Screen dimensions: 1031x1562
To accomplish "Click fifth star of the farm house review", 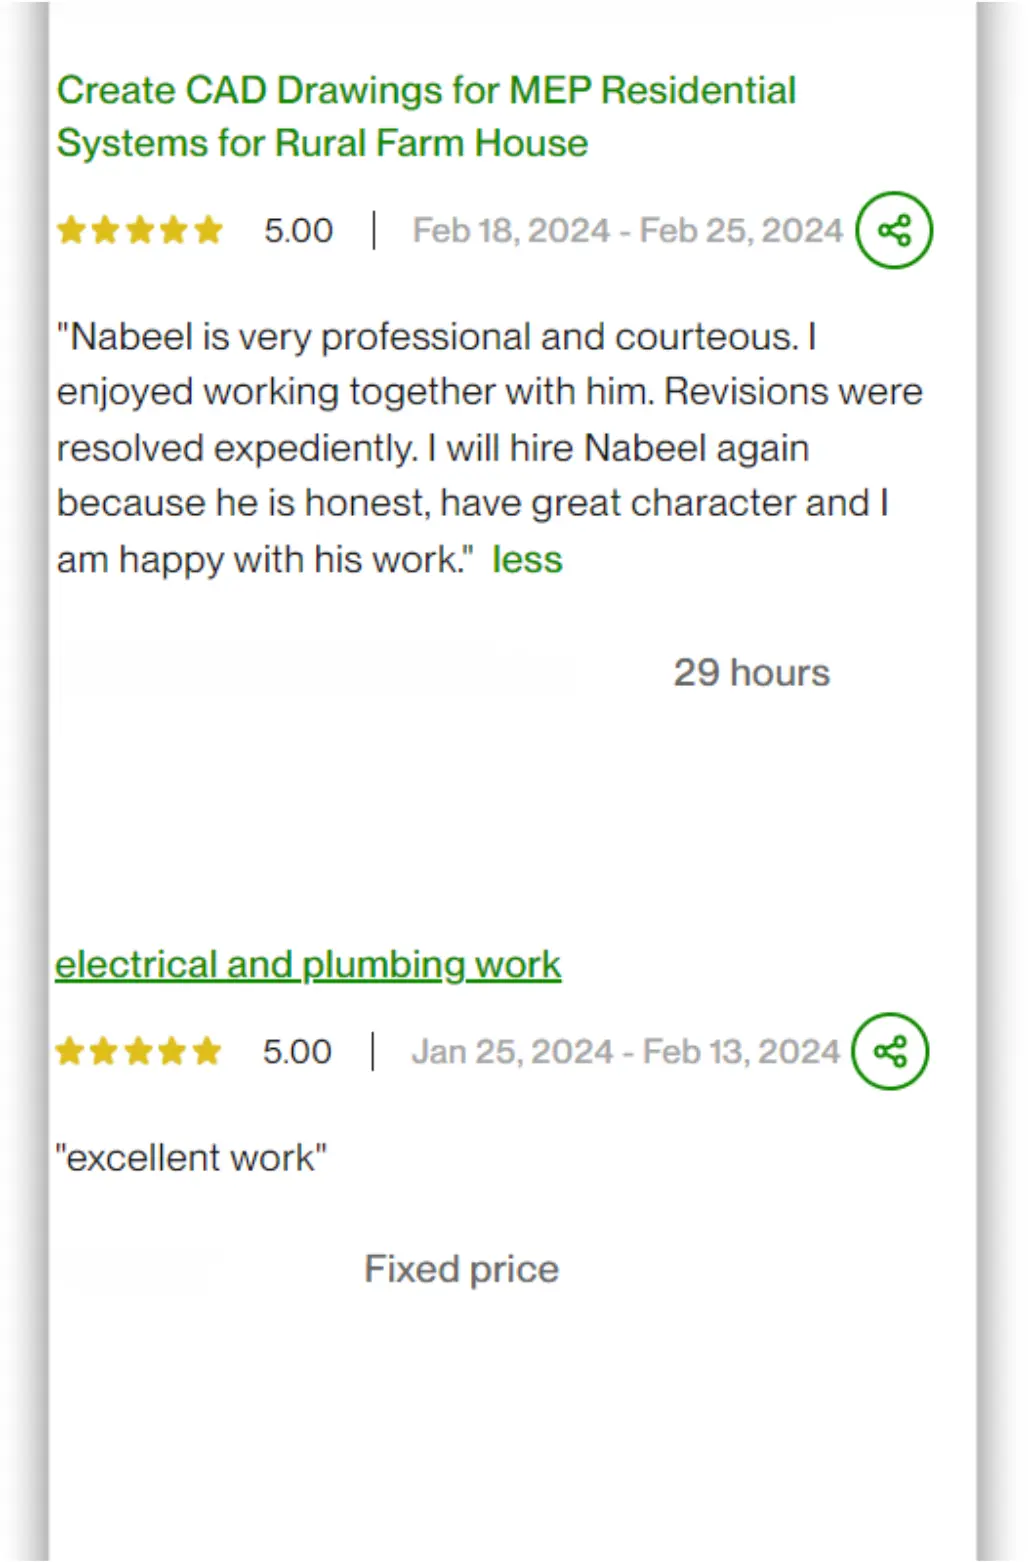I will pyautogui.click(x=208, y=230).
